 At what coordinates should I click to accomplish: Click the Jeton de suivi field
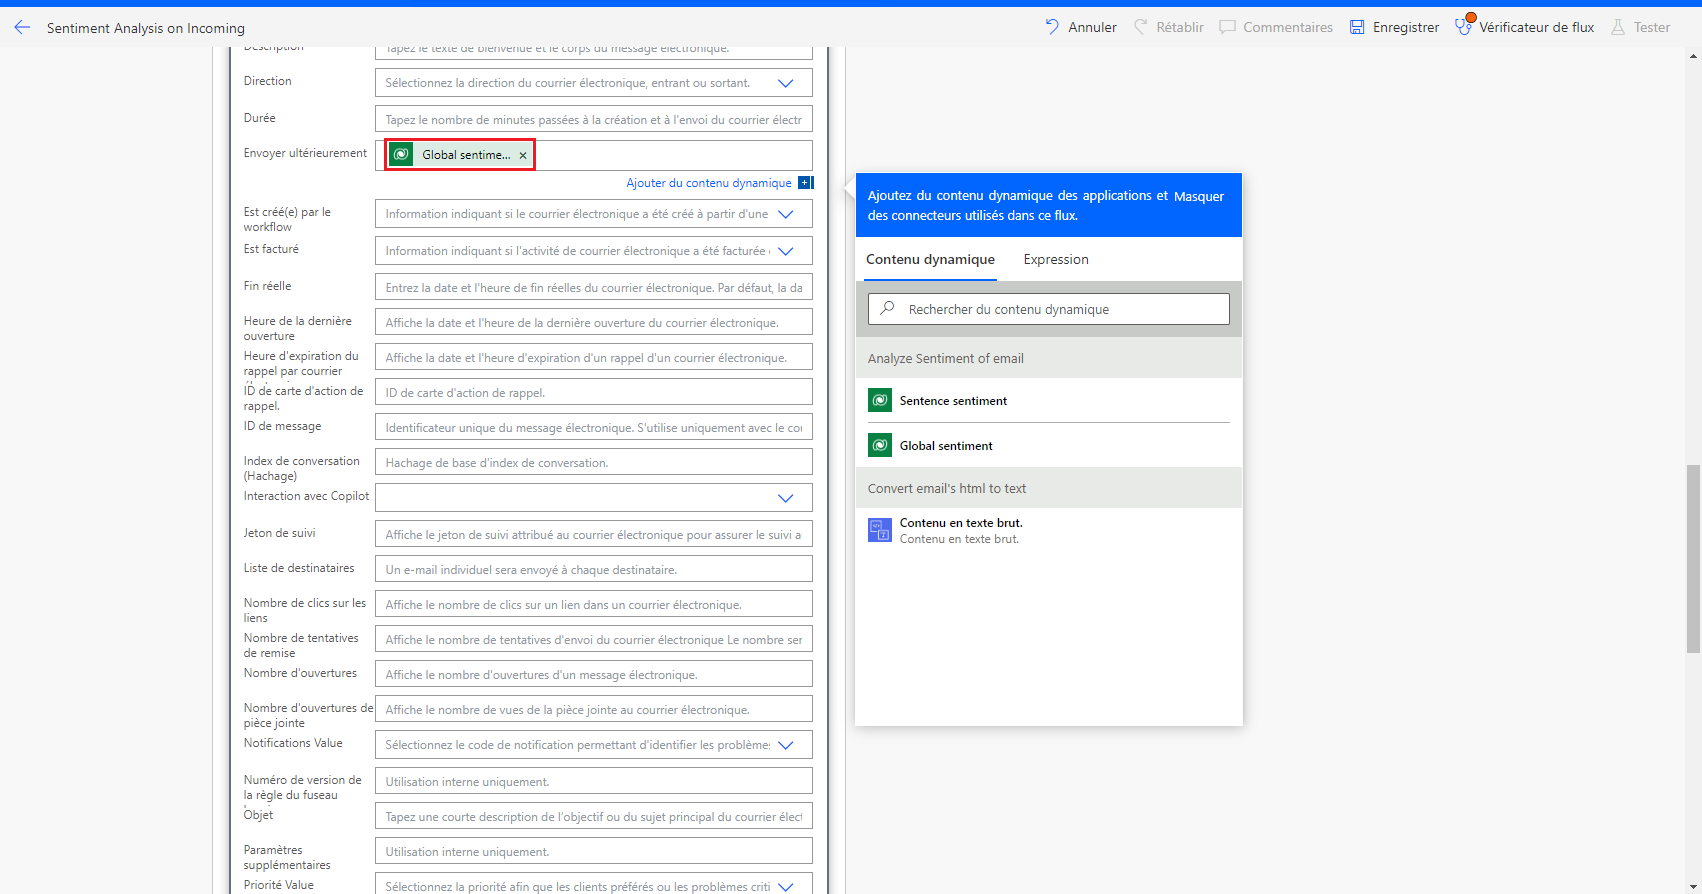[593, 534]
